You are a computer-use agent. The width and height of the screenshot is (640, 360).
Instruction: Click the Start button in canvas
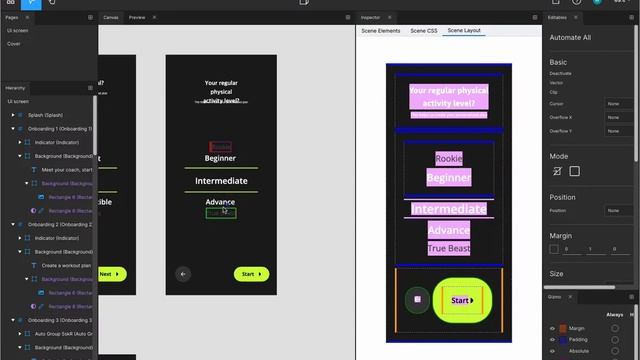pos(251,274)
